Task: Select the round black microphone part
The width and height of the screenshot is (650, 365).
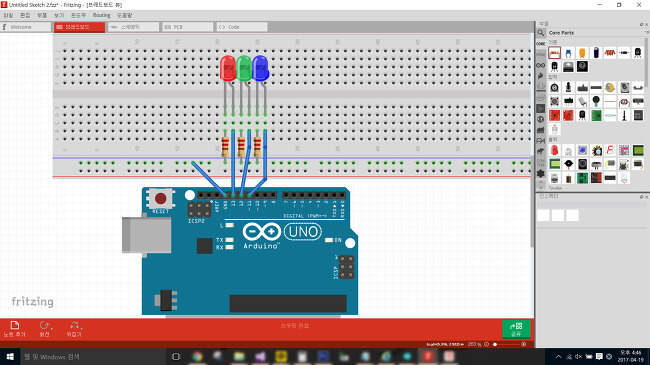Action: pyautogui.click(x=596, y=101)
